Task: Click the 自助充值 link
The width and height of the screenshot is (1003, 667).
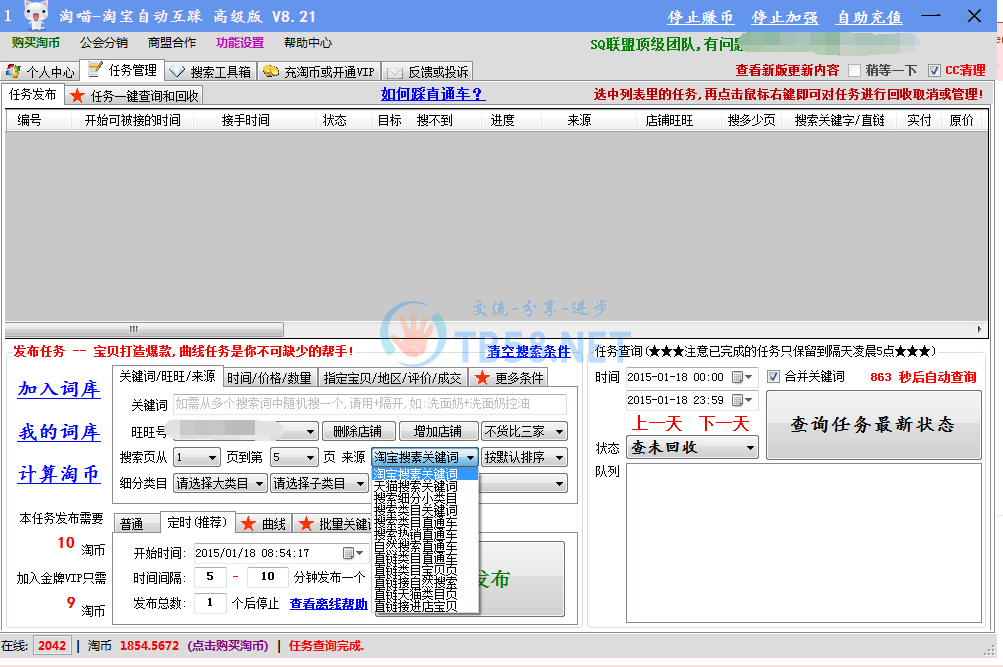Action: point(870,17)
